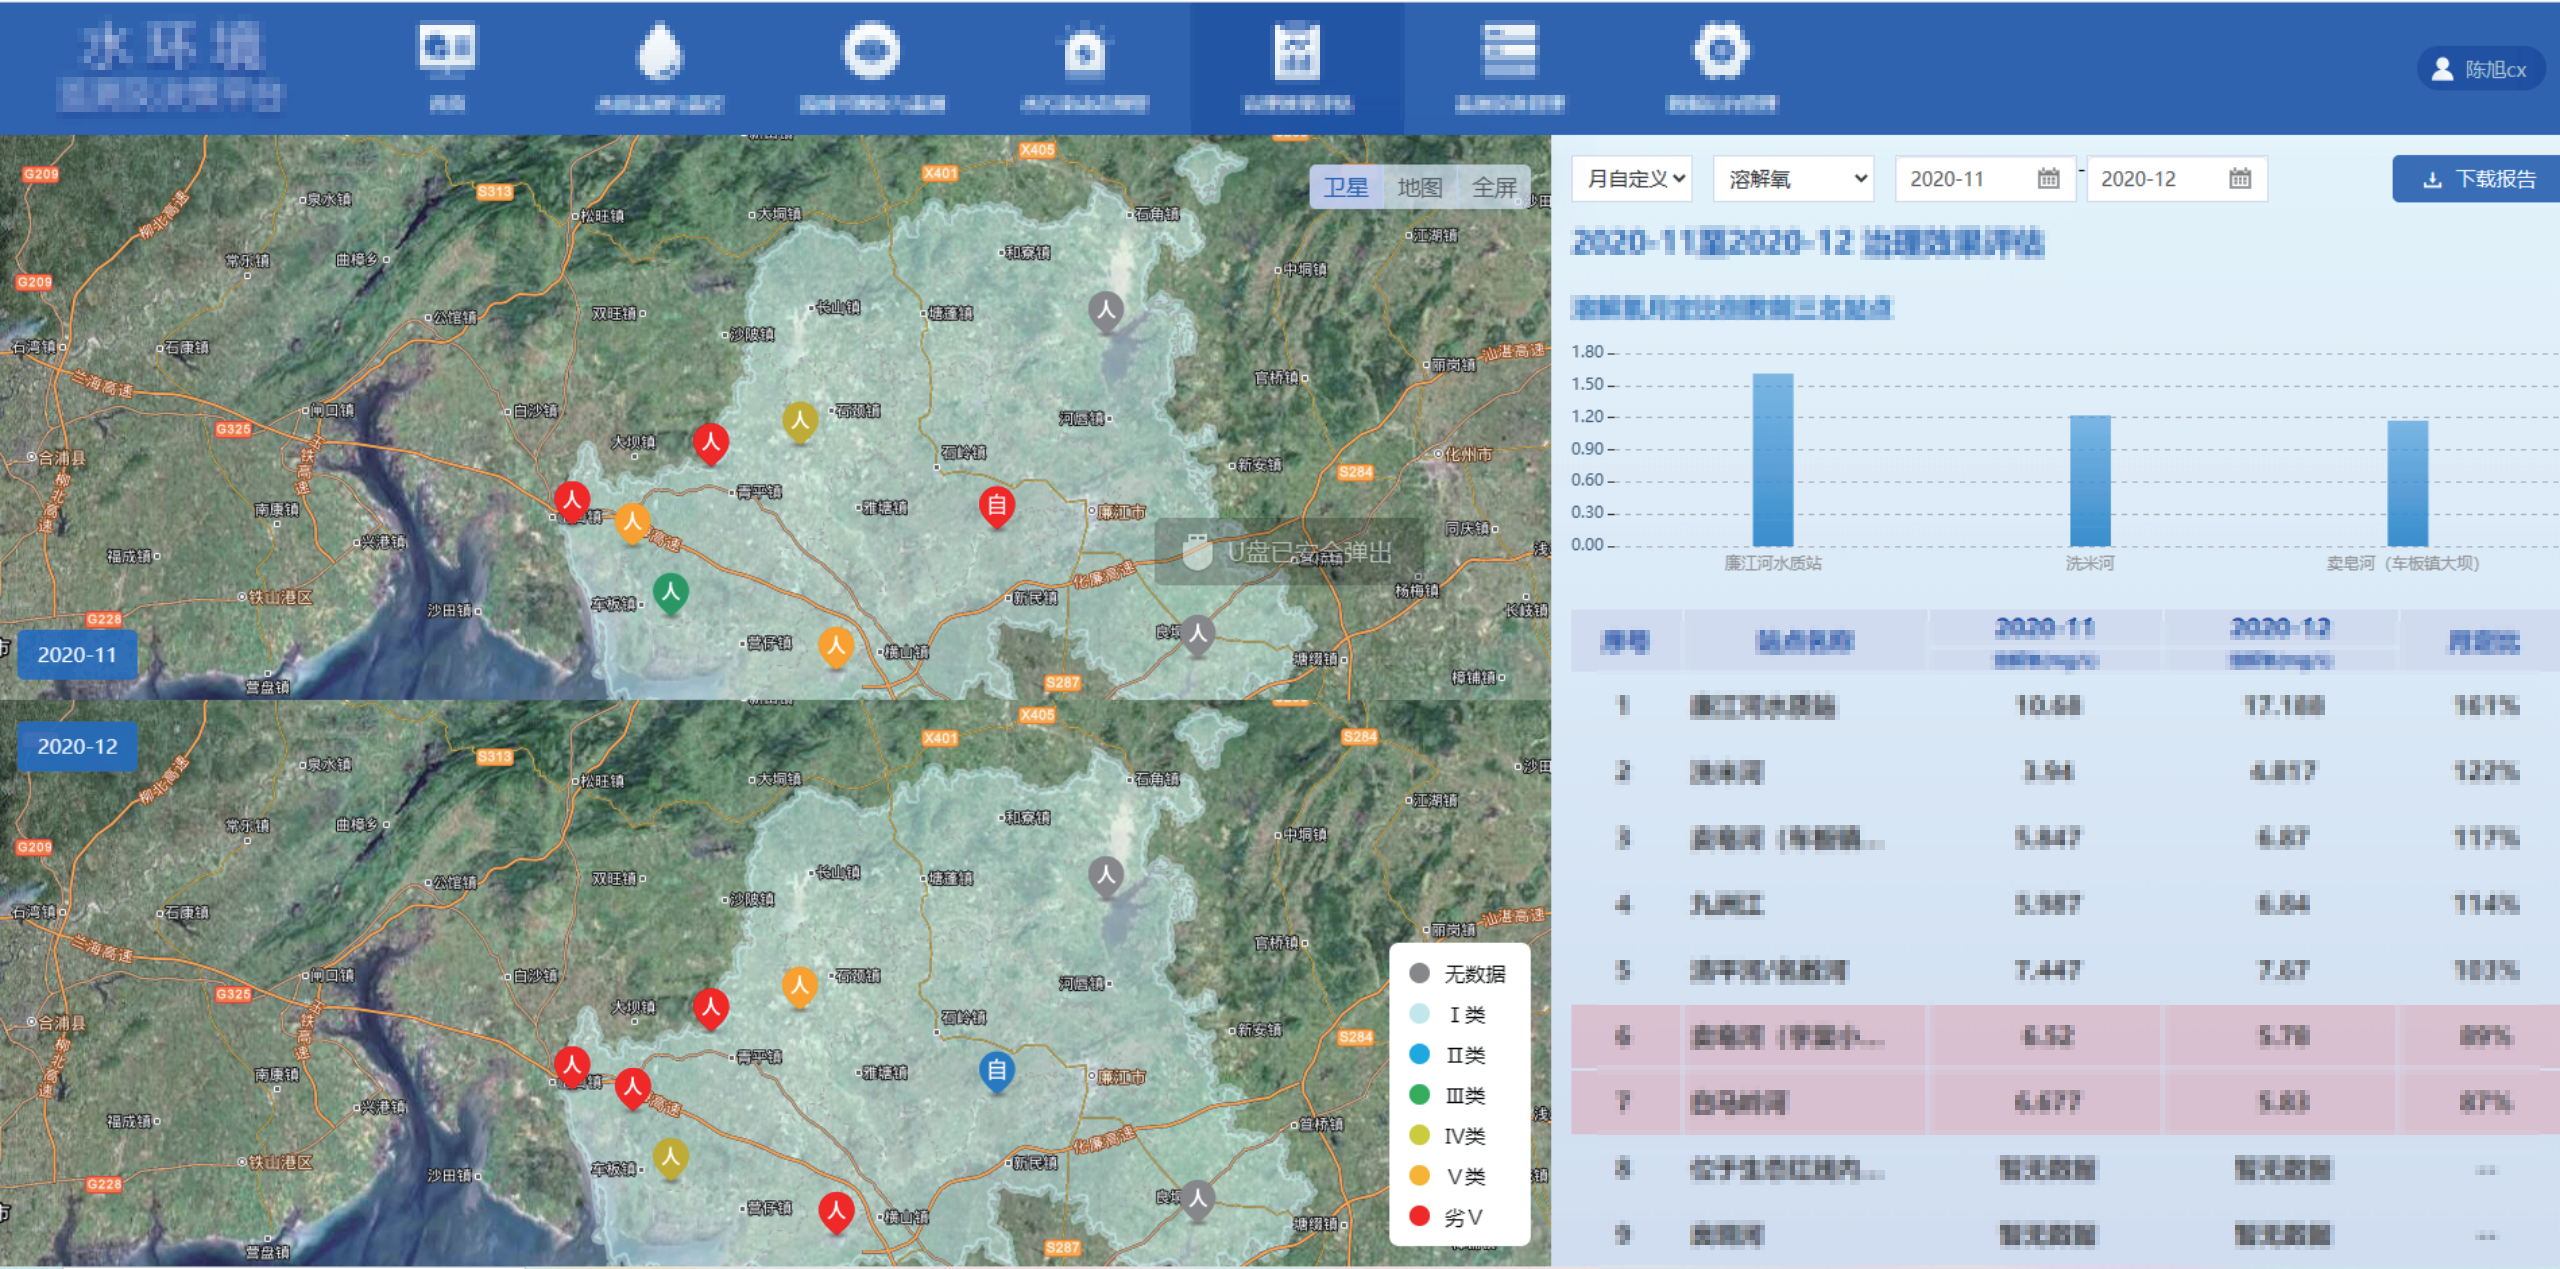The width and height of the screenshot is (2560, 1269).
Task: Click the 2020-11 start date field
Action: coord(1985,179)
